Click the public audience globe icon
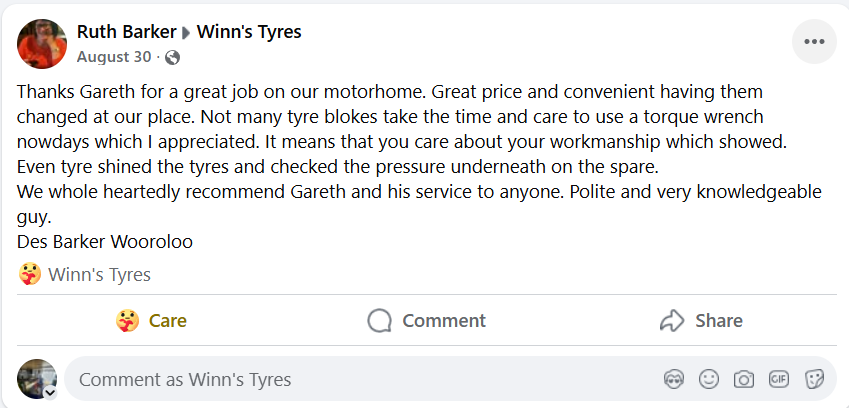 pos(172,57)
